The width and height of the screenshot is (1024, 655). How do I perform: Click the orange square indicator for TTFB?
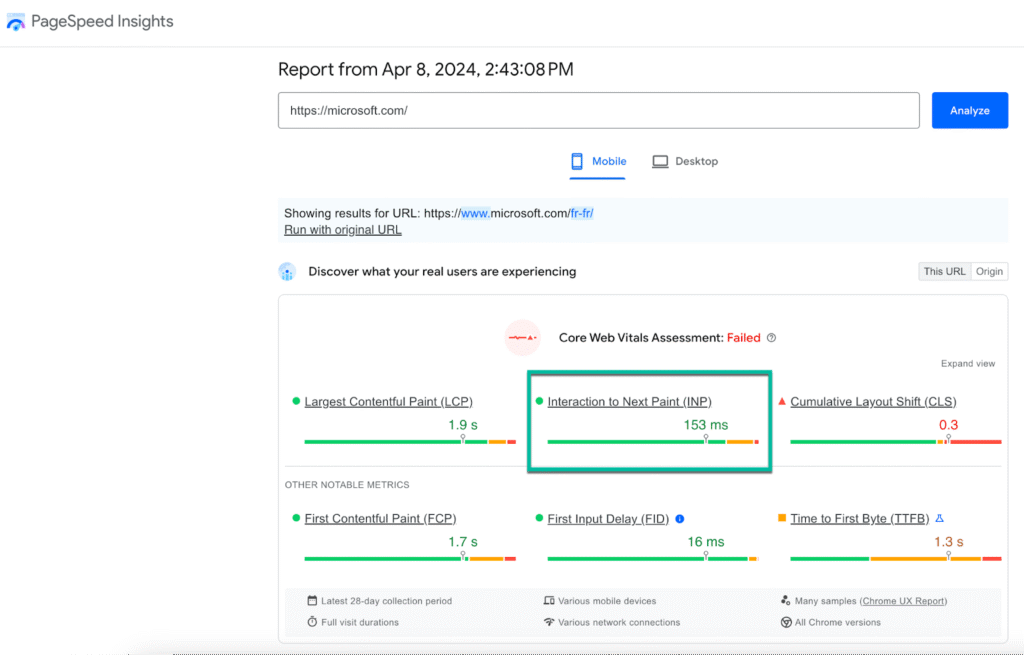point(782,518)
